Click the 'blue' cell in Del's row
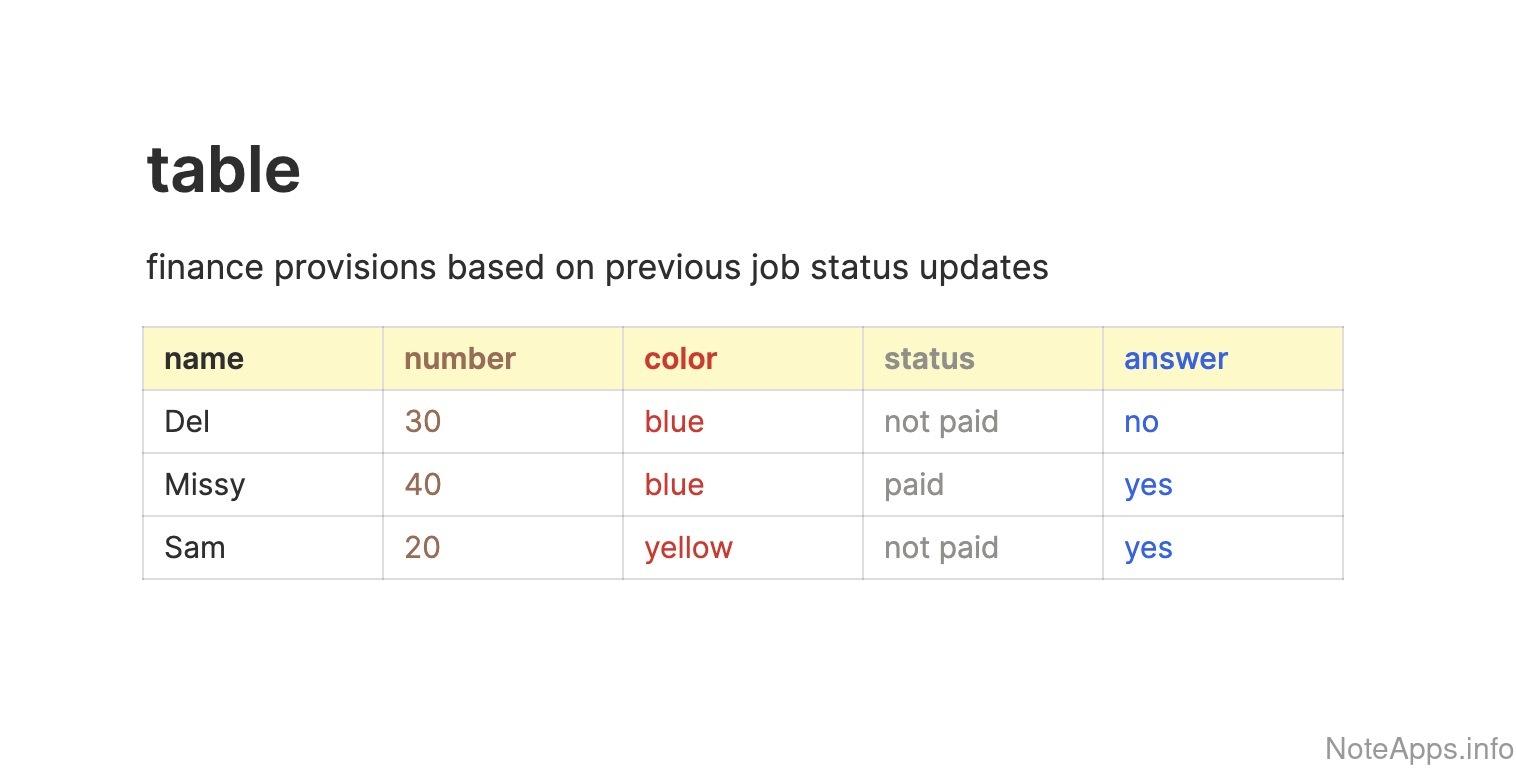Image resolution: width=1516 pixels, height=768 pixels. pyautogui.click(x=675, y=422)
